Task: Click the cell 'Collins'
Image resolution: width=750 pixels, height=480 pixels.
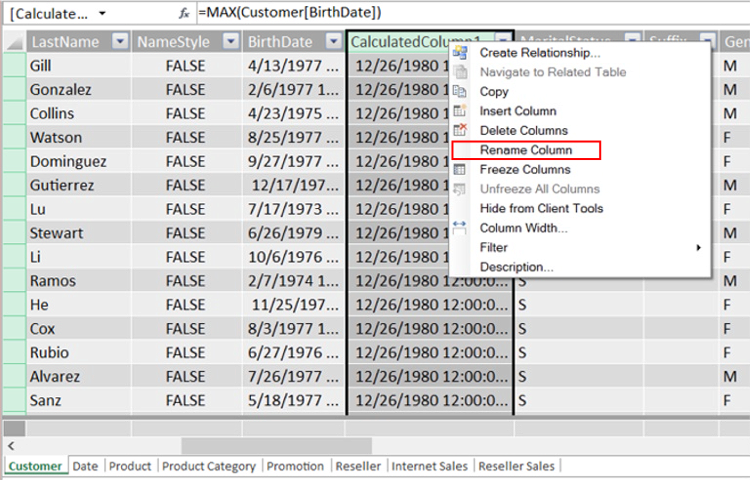Action: pyautogui.click(x=78, y=113)
